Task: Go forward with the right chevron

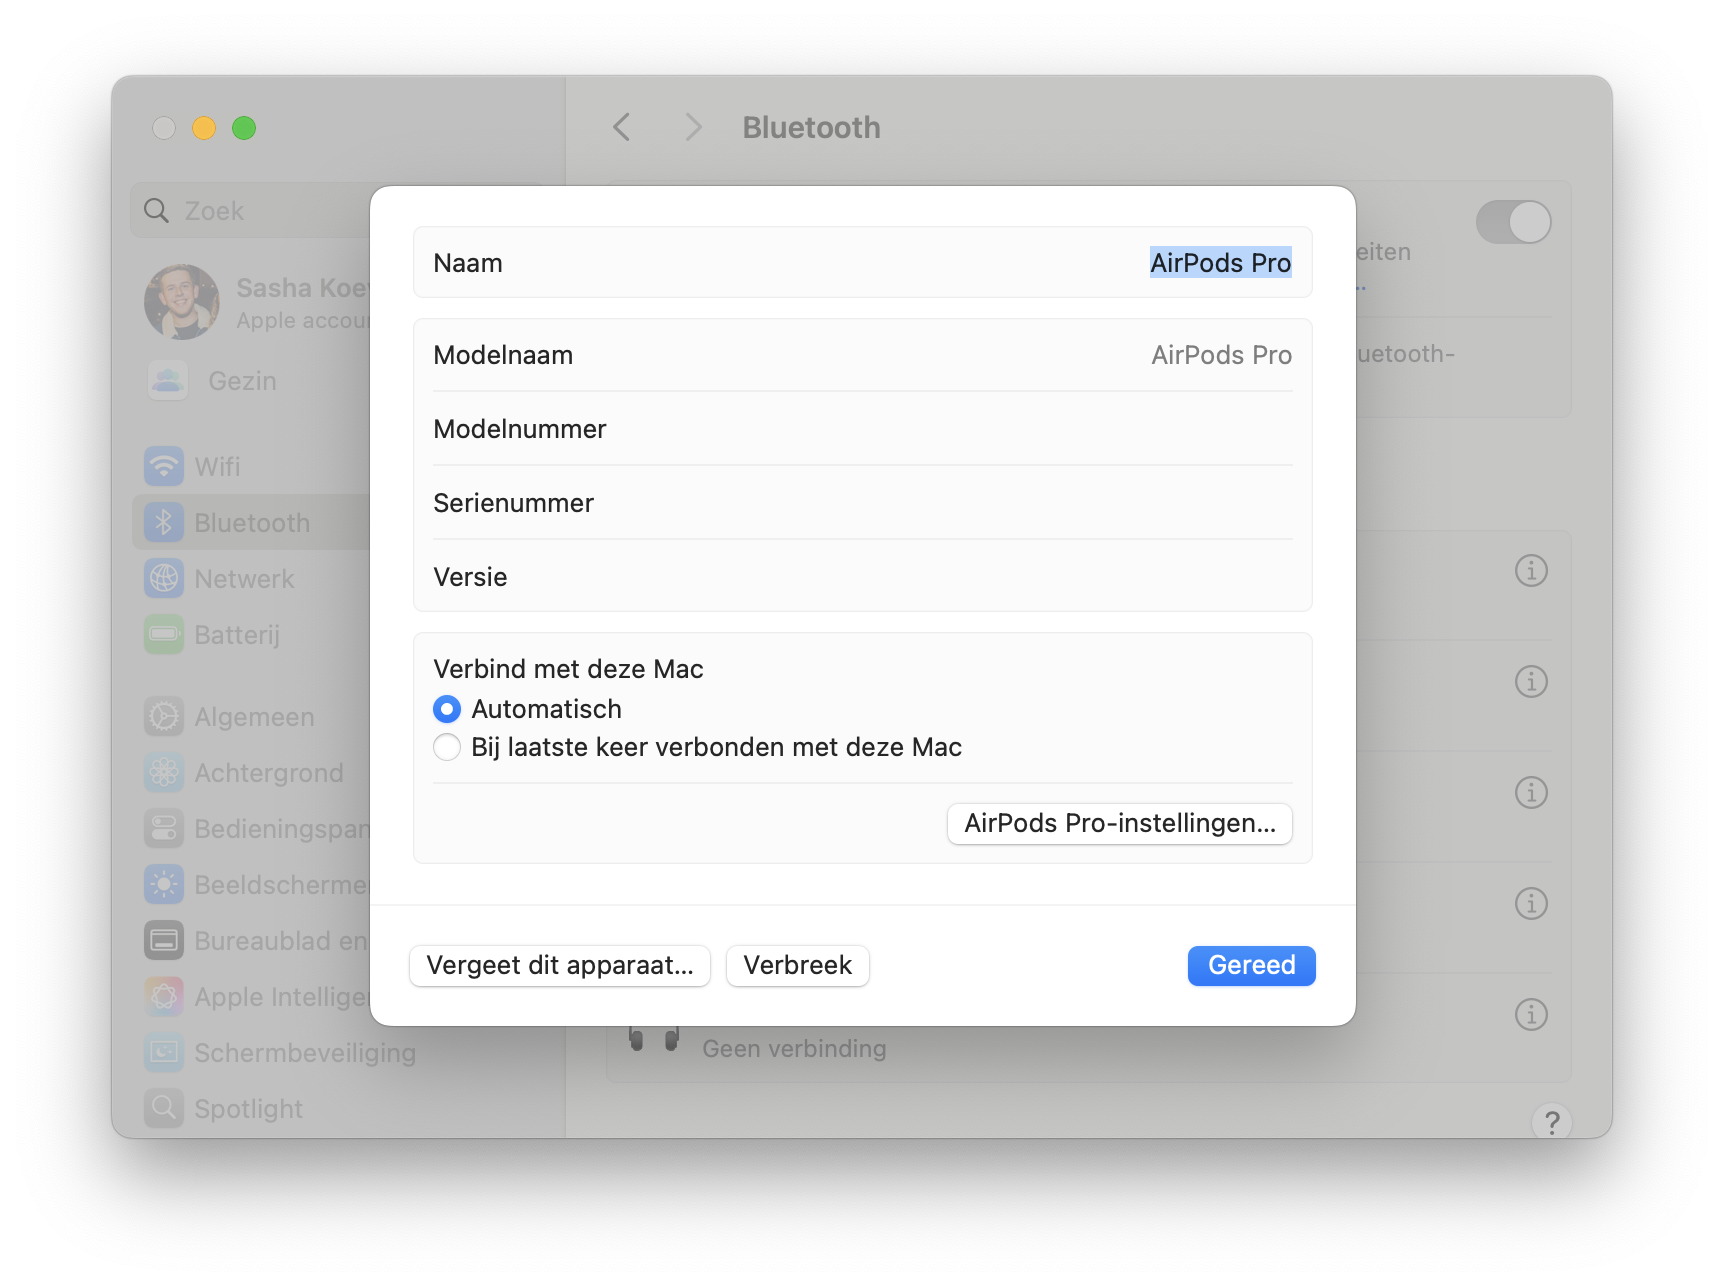Action: (x=693, y=127)
